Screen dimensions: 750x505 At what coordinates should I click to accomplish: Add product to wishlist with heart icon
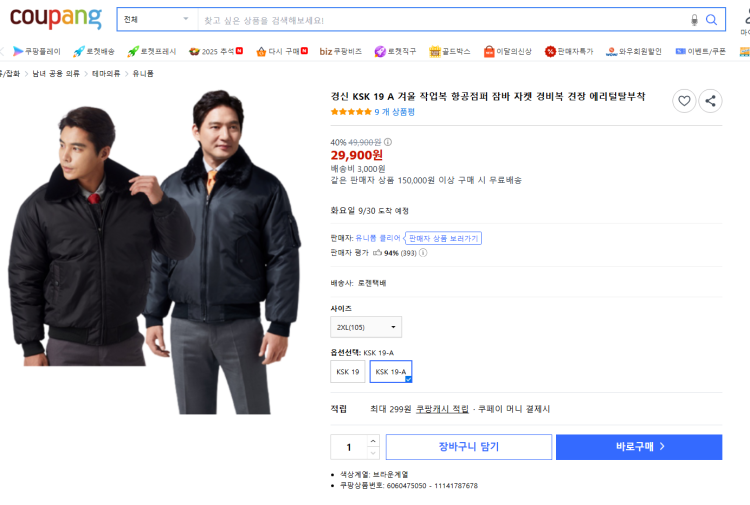[684, 101]
